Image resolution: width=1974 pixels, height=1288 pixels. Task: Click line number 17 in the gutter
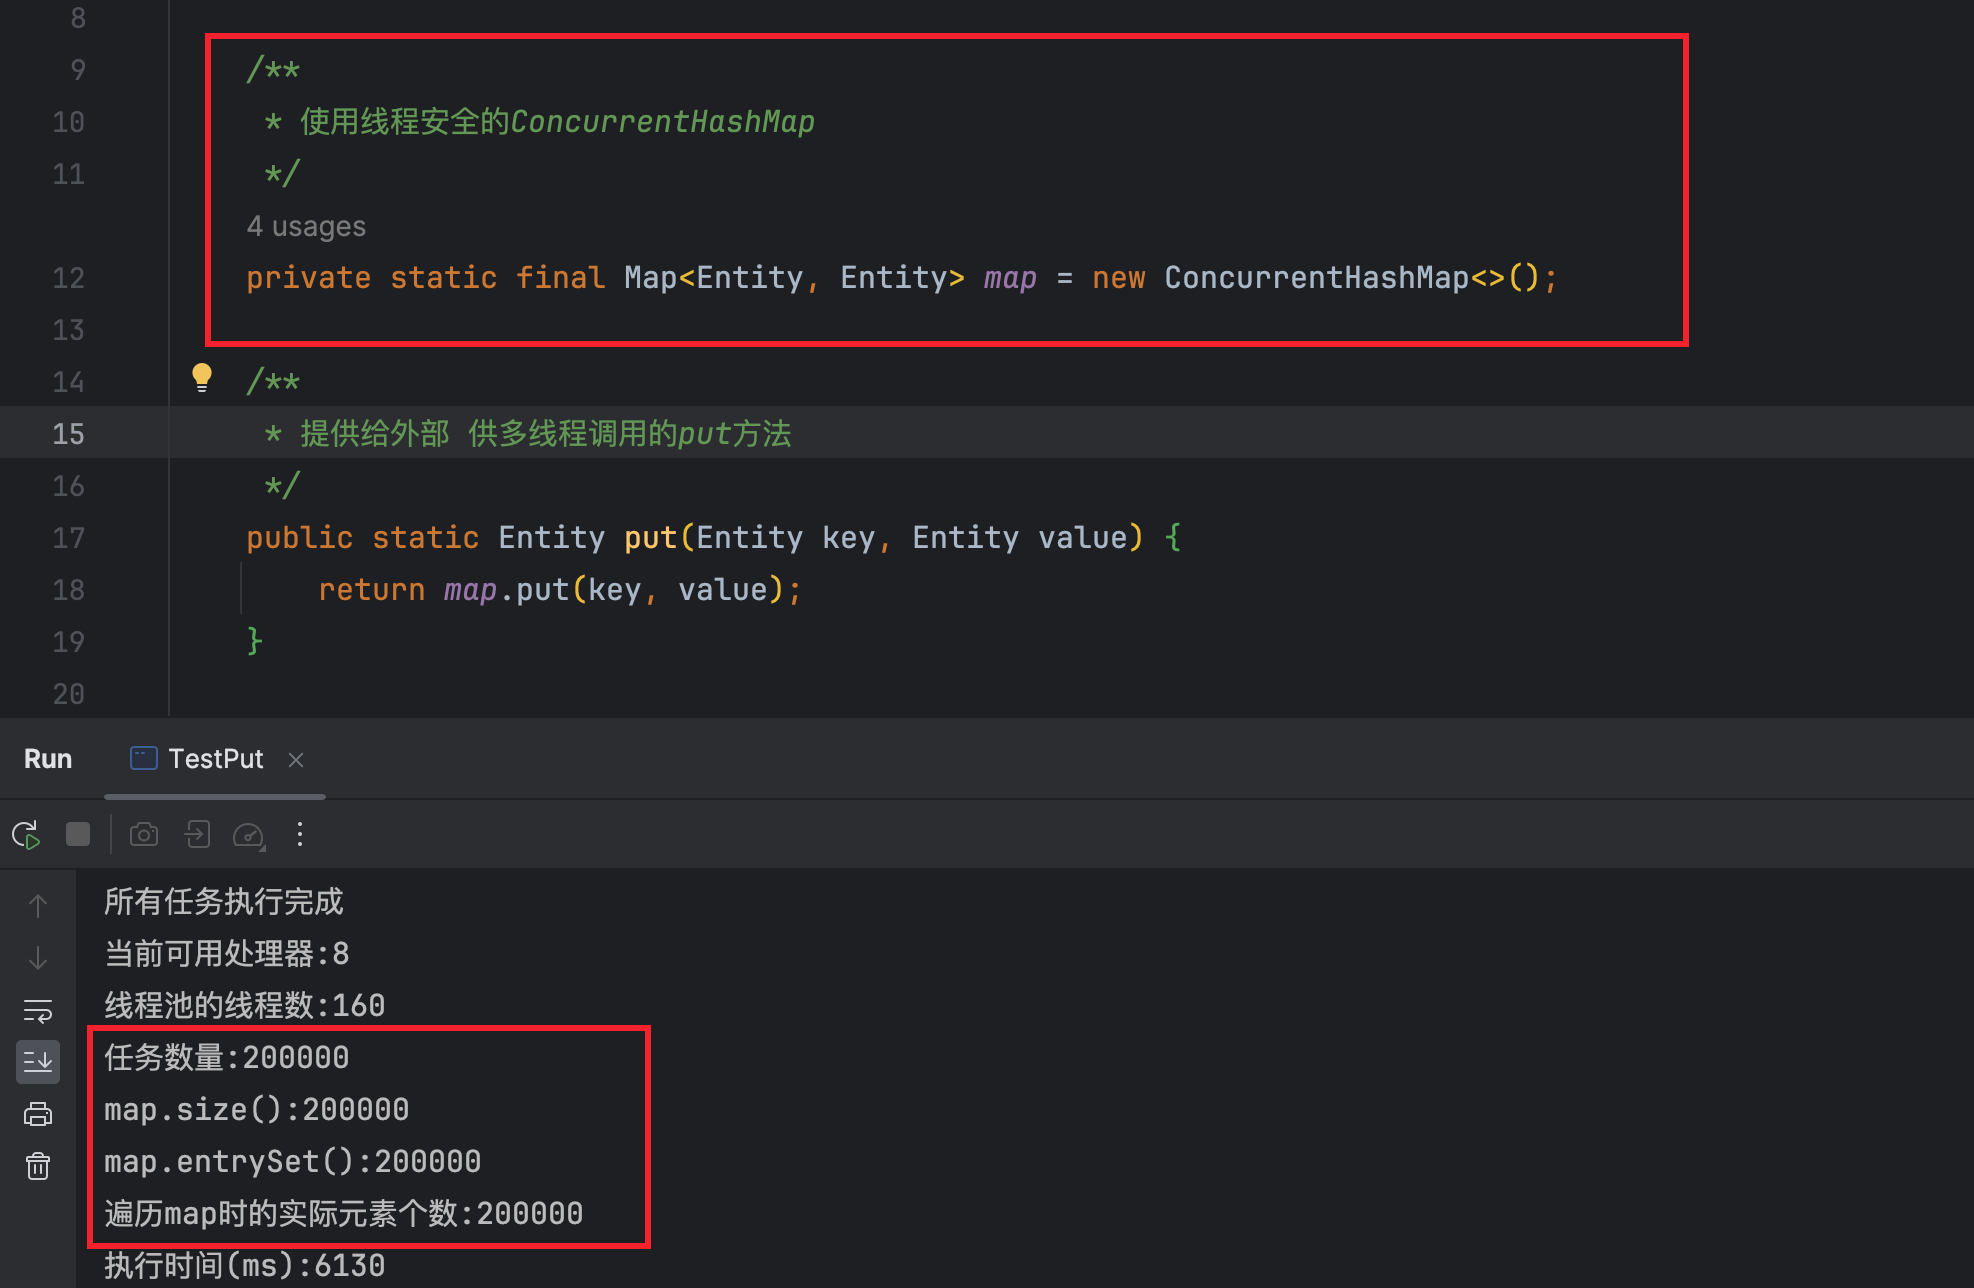point(68,538)
